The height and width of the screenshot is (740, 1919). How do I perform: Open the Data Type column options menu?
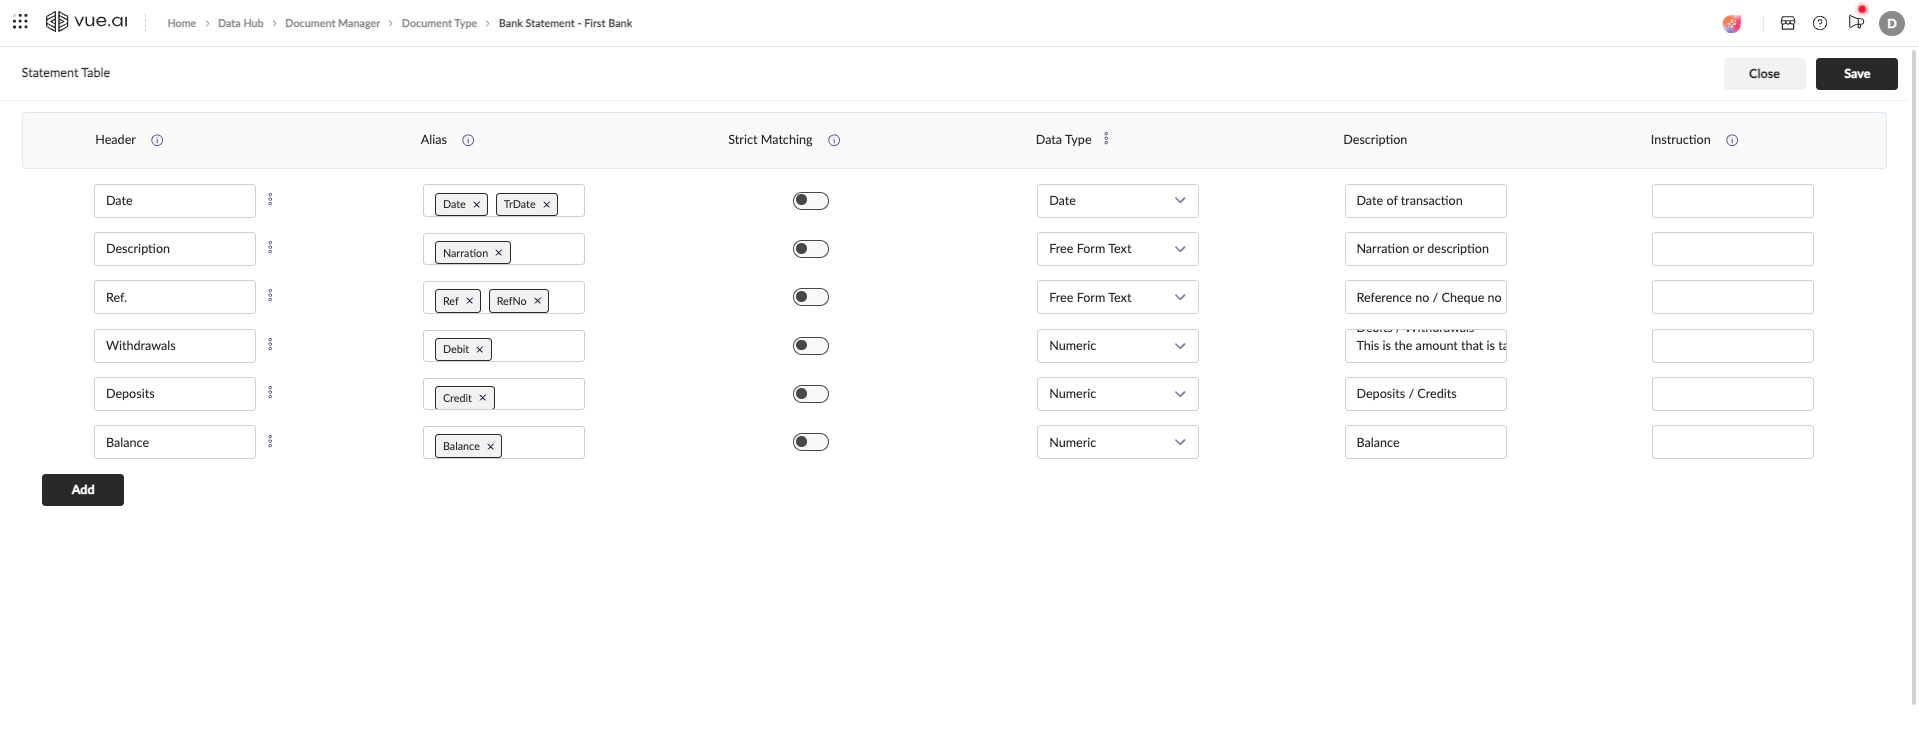coord(1106,139)
